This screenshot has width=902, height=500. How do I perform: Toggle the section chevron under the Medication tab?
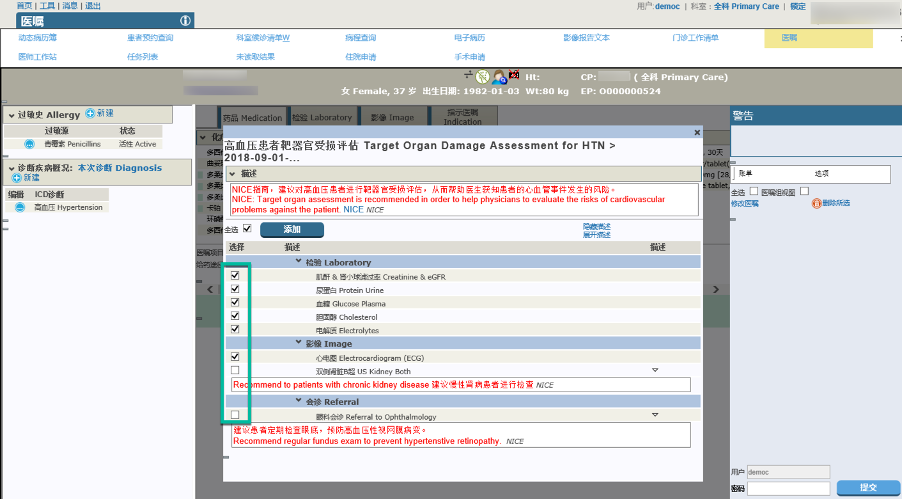[202, 138]
